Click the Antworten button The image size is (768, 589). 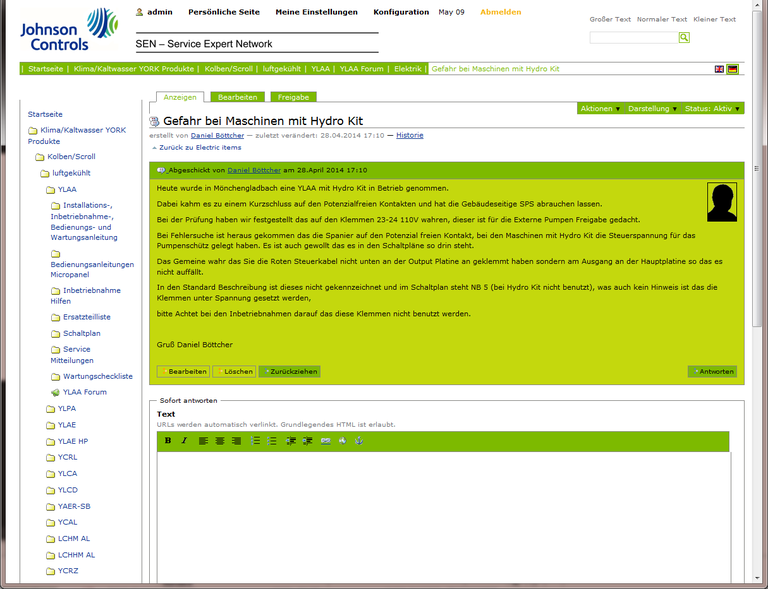tap(712, 372)
